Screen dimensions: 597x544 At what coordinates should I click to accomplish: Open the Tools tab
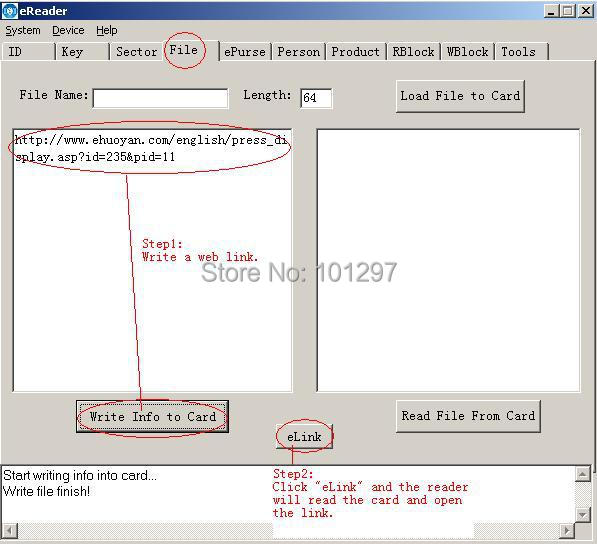(522, 52)
